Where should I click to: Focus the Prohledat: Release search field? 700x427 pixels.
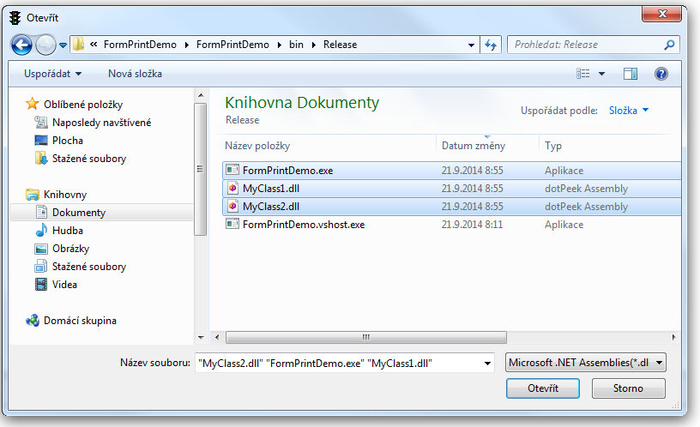(x=593, y=45)
